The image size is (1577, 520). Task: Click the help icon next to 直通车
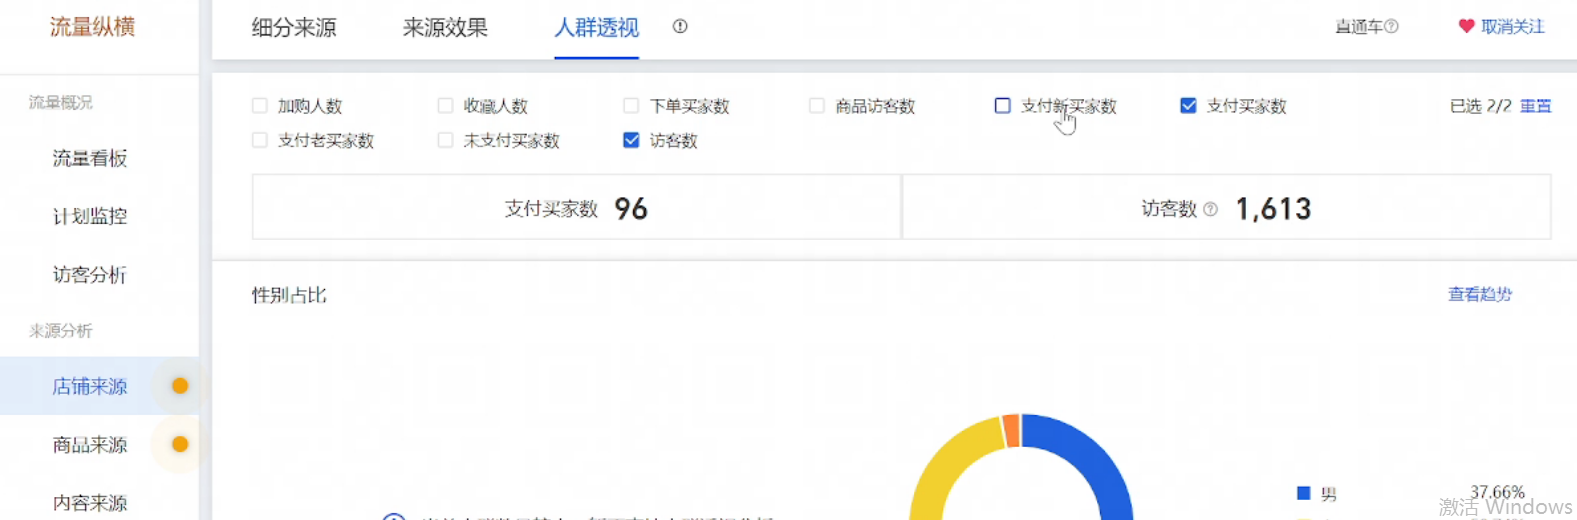tap(1391, 27)
